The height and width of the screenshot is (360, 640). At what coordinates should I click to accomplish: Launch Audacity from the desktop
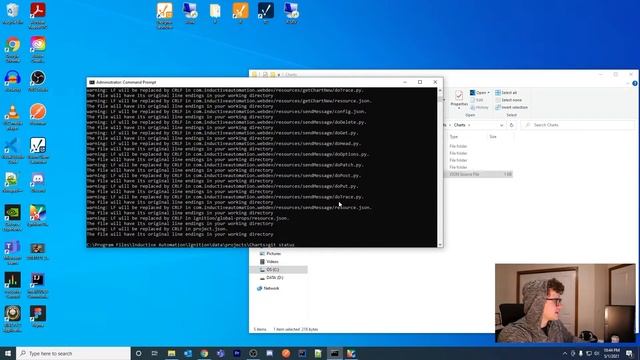pyautogui.click(x=13, y=81)
